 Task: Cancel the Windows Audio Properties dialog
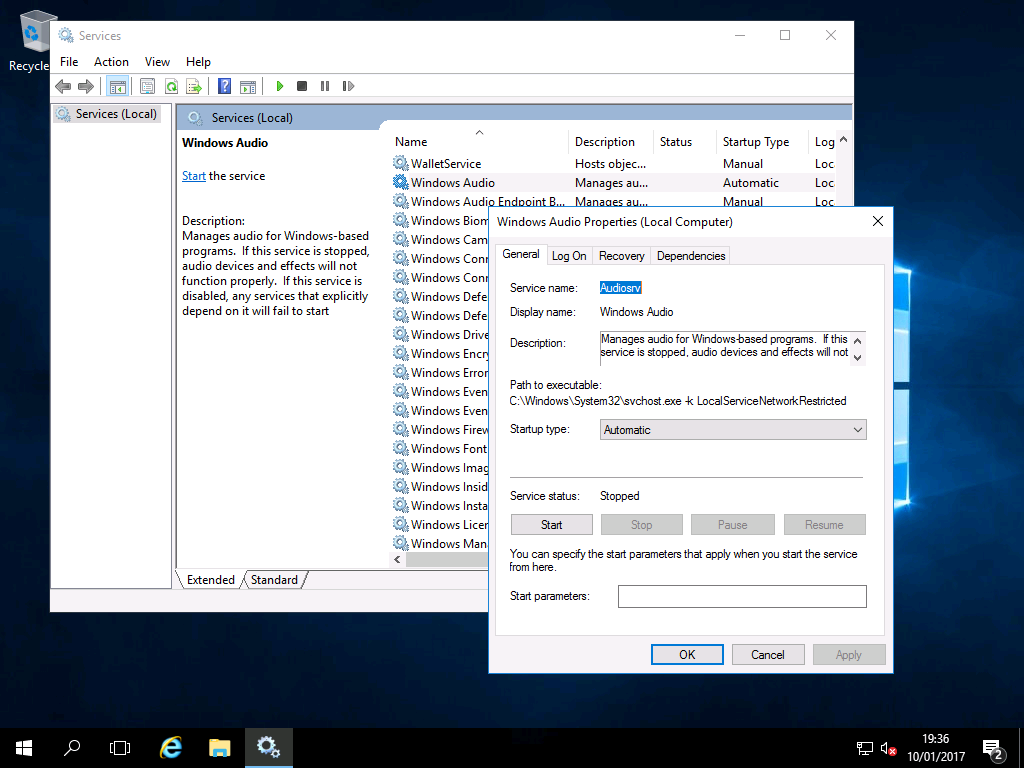coord(767,654)
